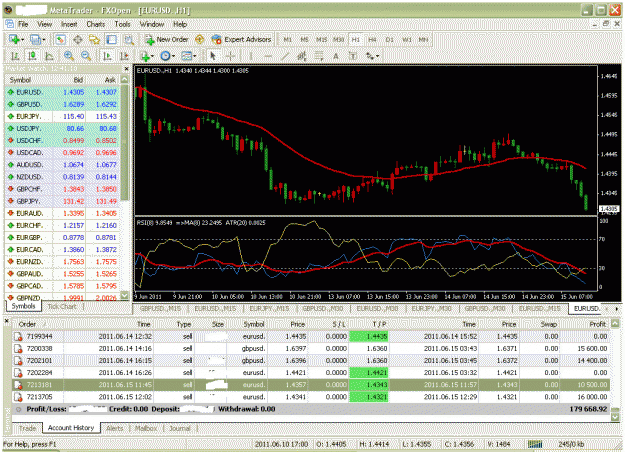Select order 7213705 in Account History
The width and height of the screenshot is (625, 452).
[x=311, y=397]
